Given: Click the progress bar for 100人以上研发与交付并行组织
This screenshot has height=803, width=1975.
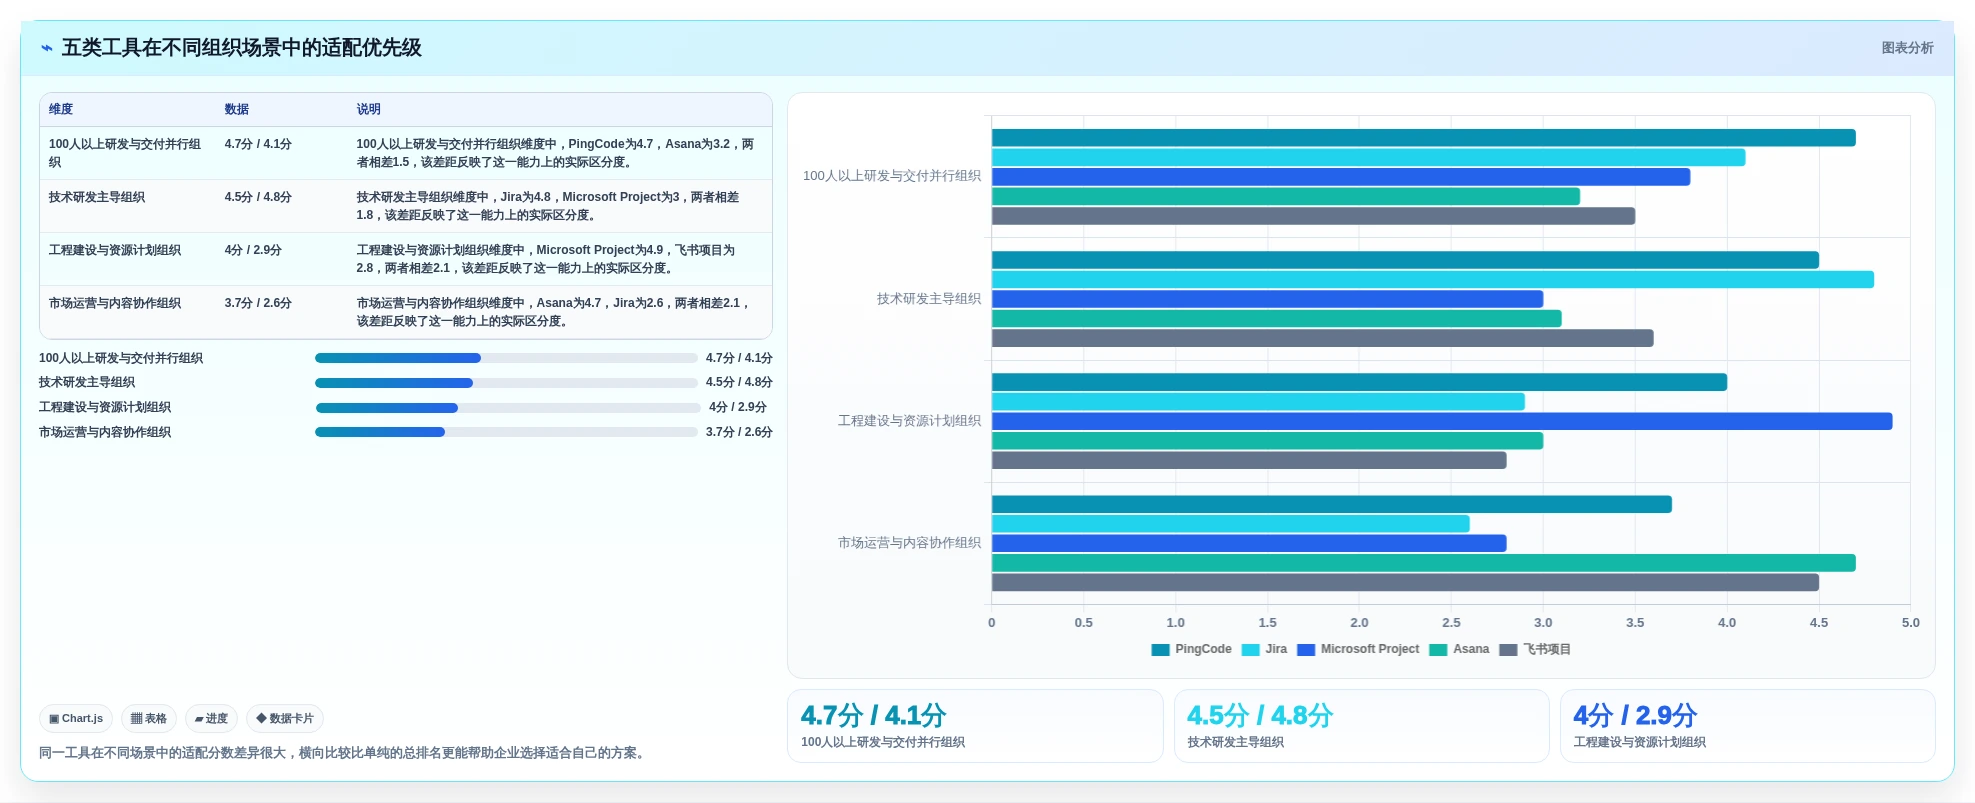Looking at the screenshot, I should tap(506, 358).
